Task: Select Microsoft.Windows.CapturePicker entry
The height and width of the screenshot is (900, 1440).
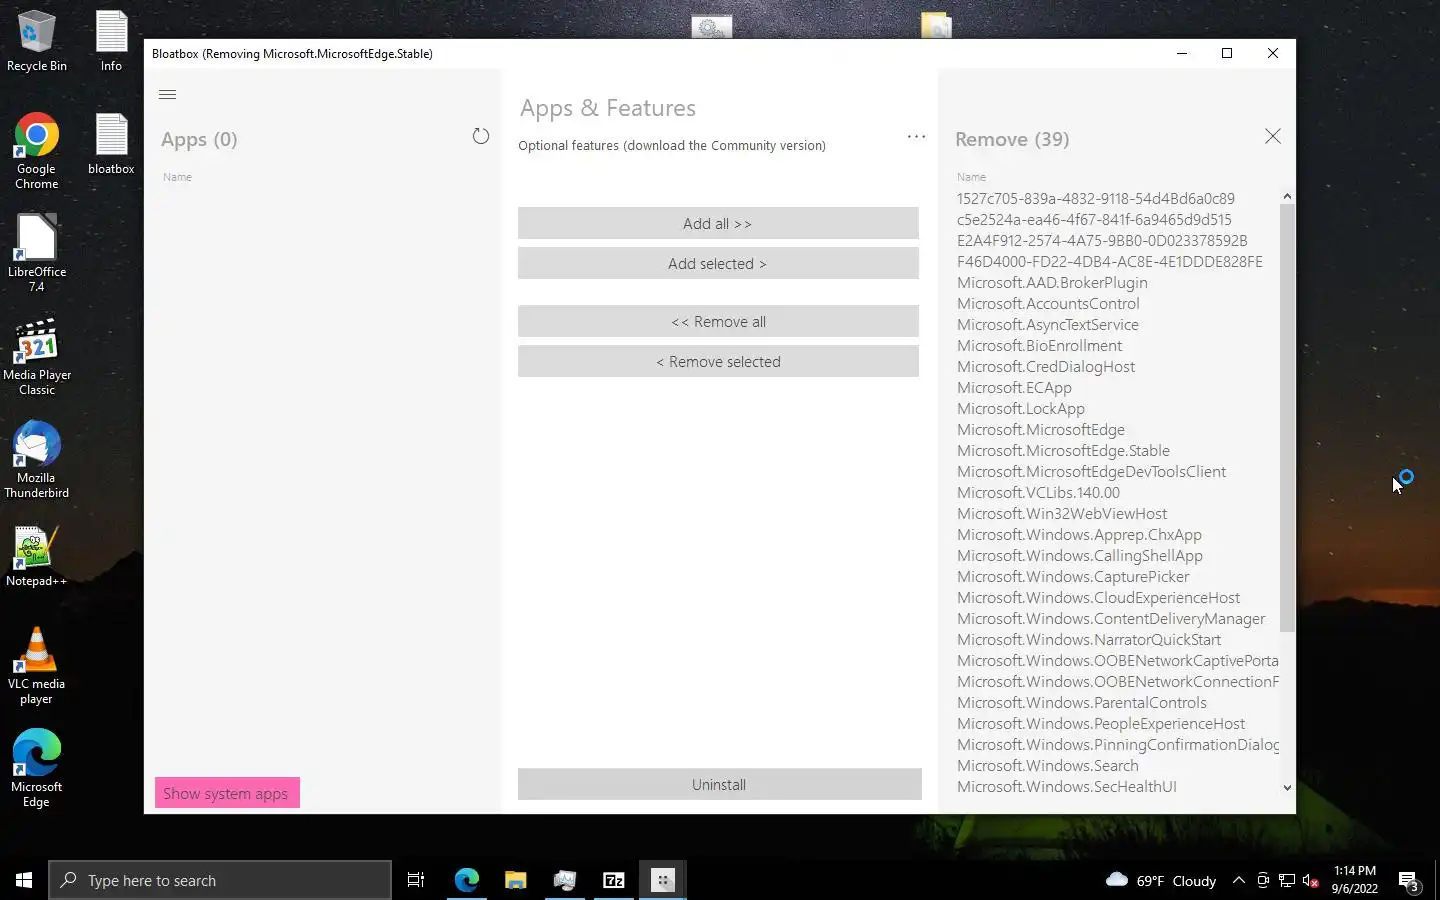Action: [x=1073, y=576]
